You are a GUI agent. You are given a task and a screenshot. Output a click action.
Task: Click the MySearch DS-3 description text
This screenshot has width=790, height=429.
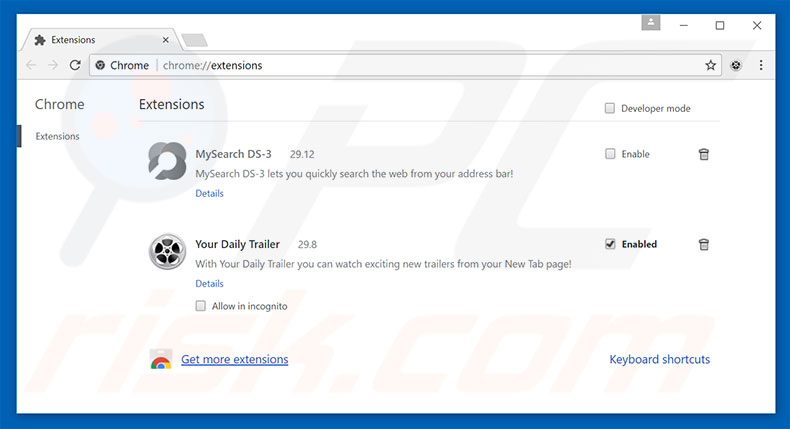pyautogui.click(x=354, y=174)
